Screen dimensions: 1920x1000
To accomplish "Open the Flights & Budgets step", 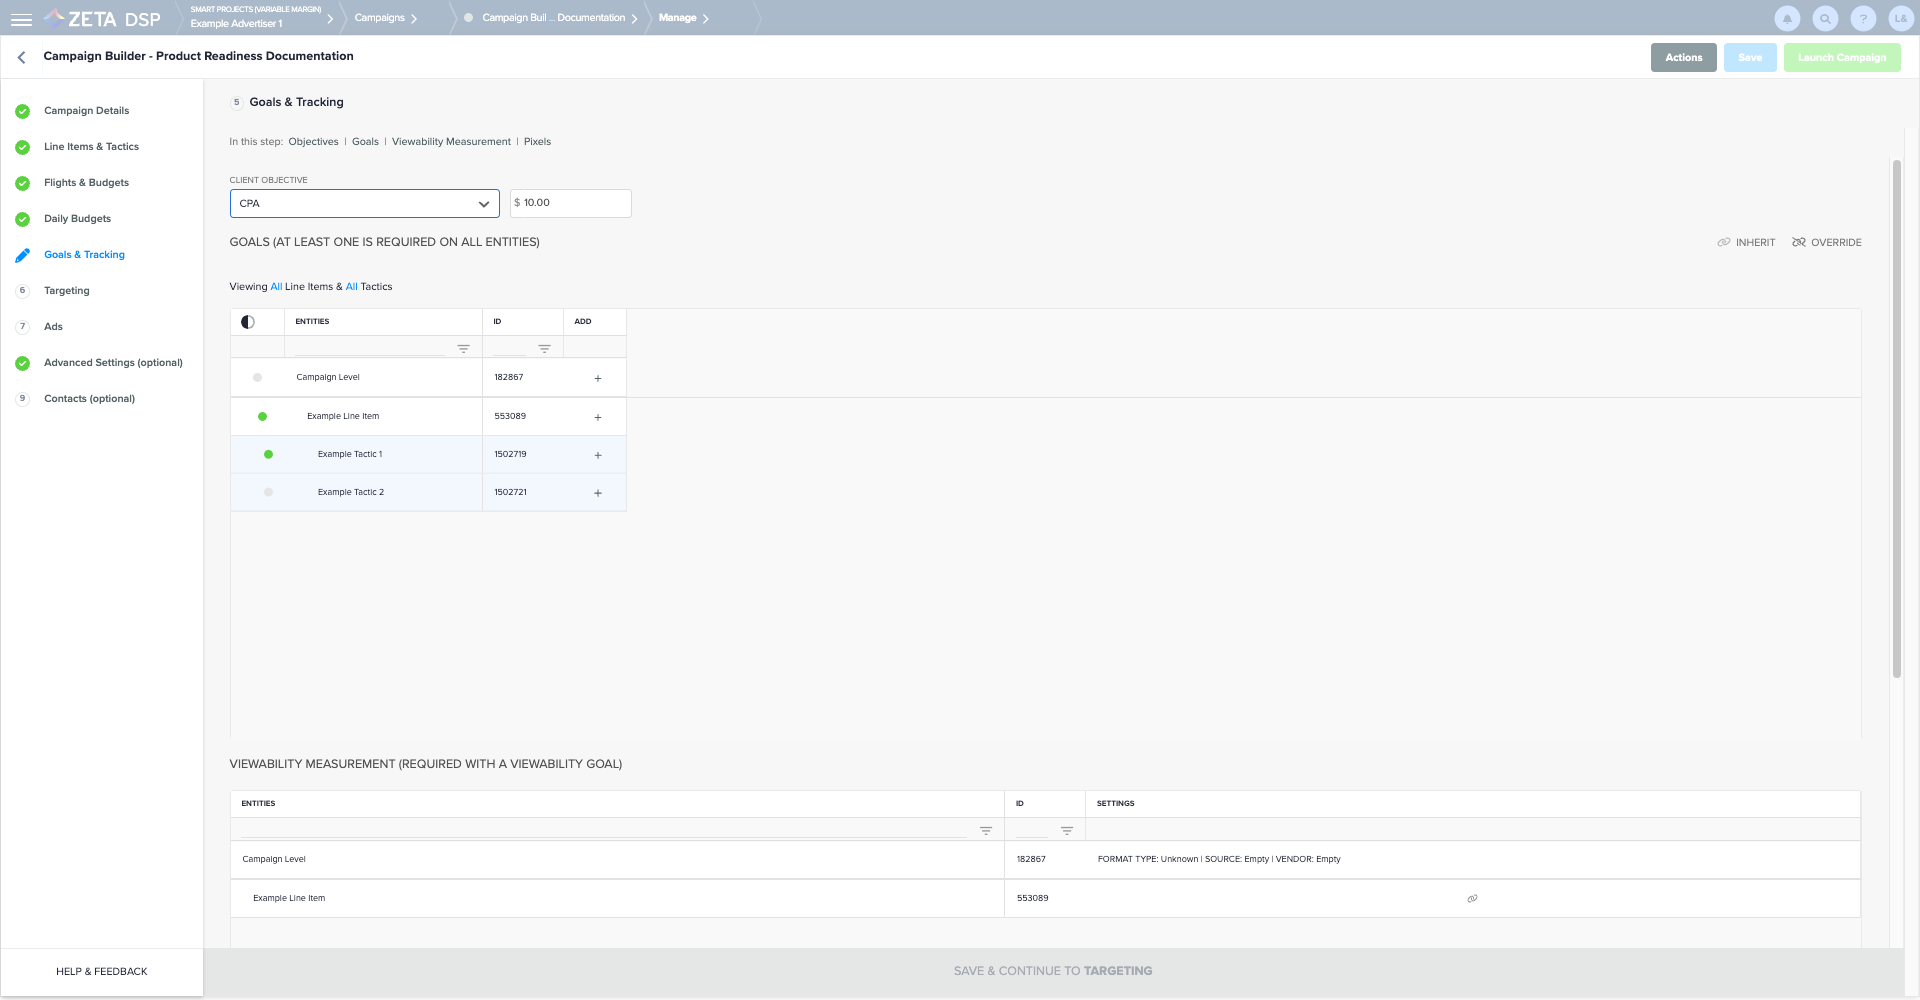I will (x=86, y=183).
